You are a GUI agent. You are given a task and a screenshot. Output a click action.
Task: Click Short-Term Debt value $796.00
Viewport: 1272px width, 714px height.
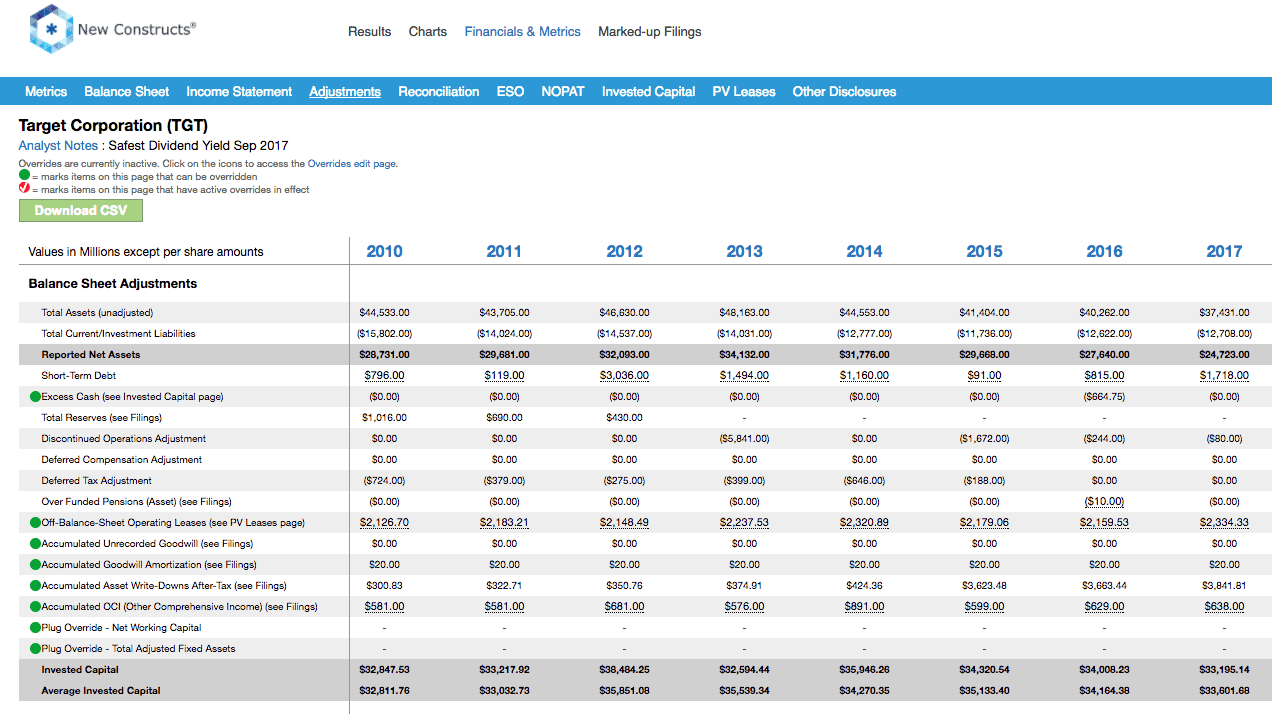tap(384, 376)
